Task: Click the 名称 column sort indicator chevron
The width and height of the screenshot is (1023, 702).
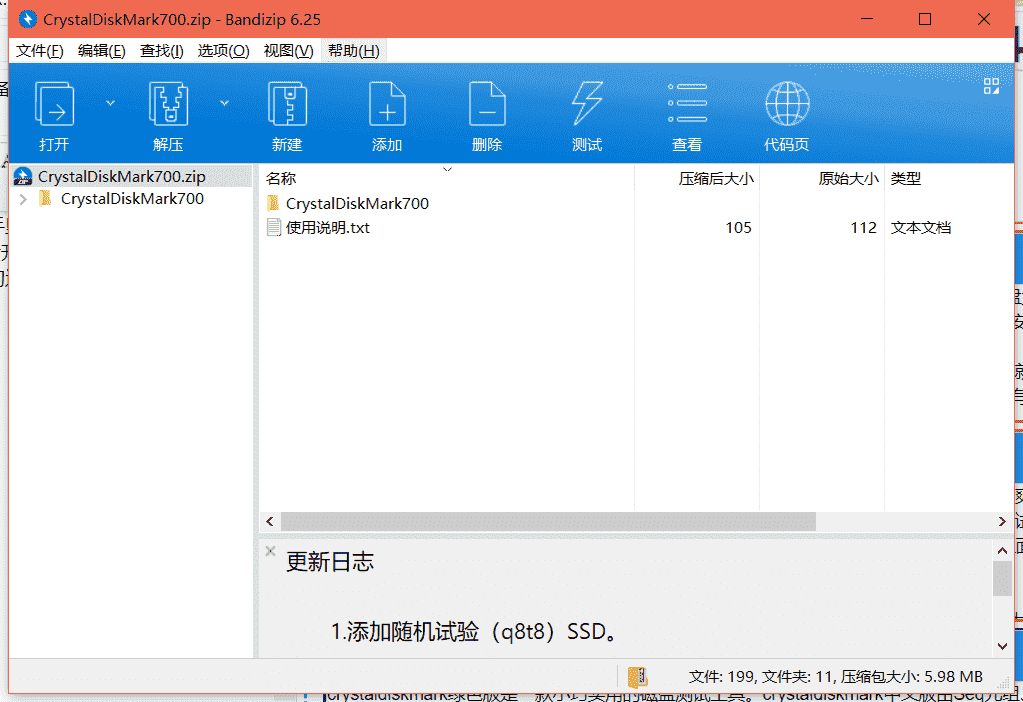Action: [x=447, y=170]
